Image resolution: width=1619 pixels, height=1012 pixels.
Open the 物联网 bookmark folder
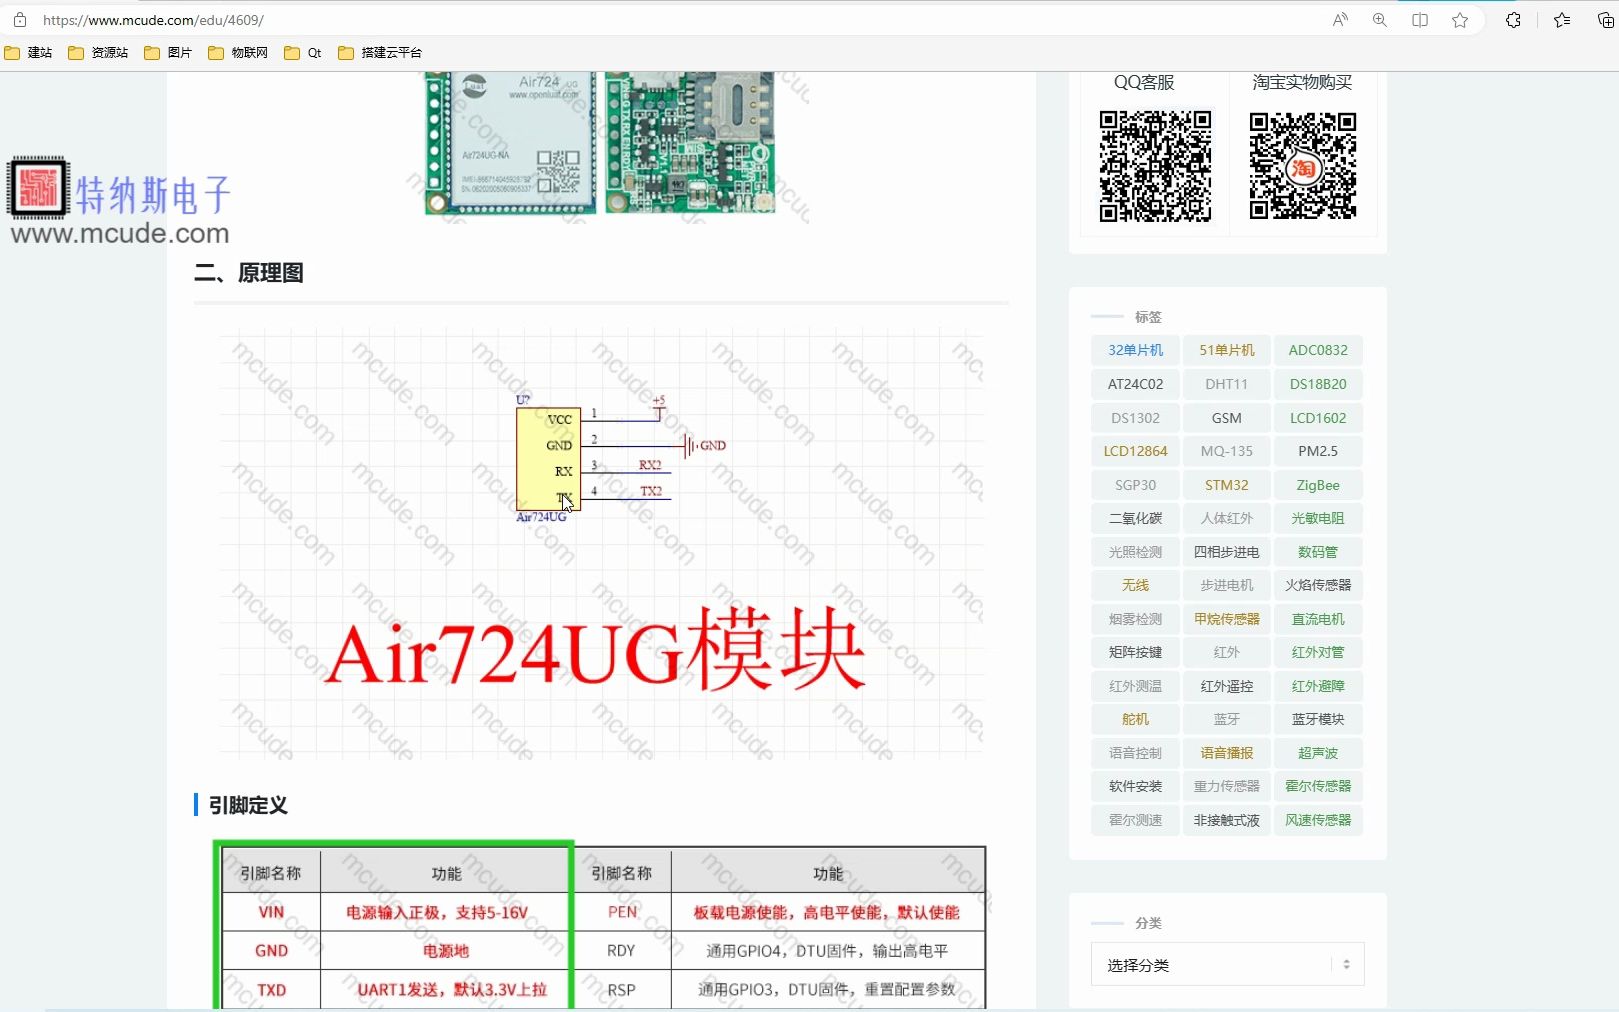pyautogui.click(x=238, y=53)
